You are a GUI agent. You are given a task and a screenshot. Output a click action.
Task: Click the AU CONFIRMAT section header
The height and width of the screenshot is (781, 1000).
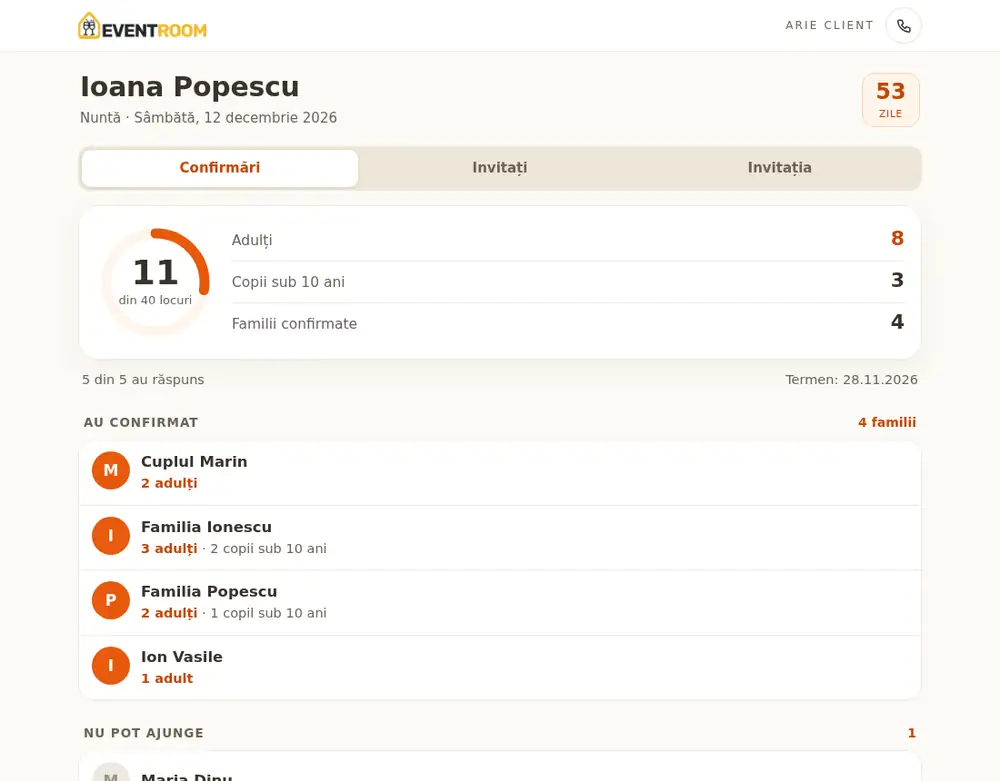(141, 423)
